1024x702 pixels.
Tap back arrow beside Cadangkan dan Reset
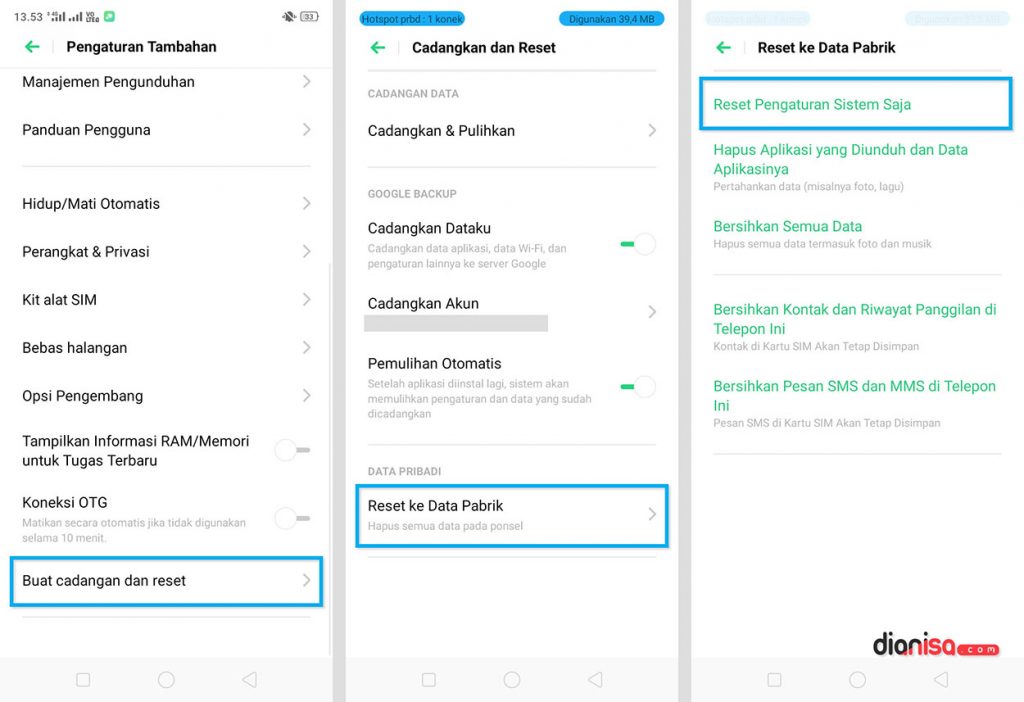pyautogui.click(x=377, y=47)
